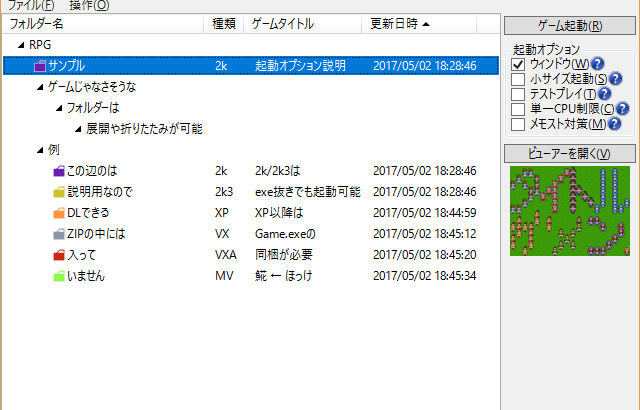Click the yellow folder icon for 説明用なので
This screenshot has width=640, height=410.
click(x=59, y=192)
